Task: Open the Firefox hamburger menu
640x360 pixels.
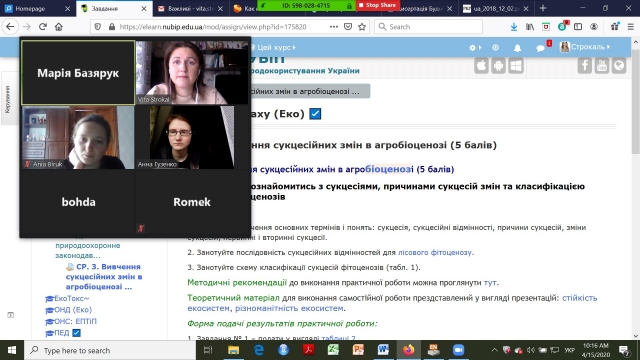Action: tap(631, 27)
